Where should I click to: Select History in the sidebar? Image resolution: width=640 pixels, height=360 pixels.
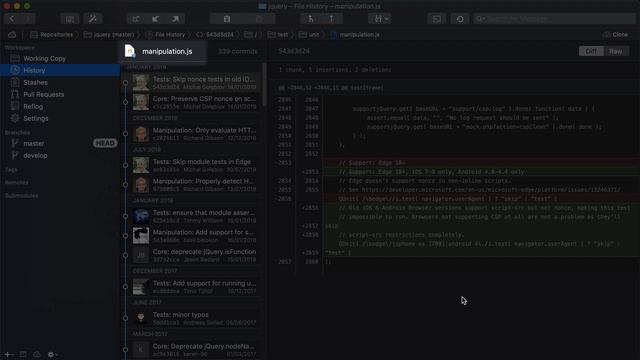60,70
